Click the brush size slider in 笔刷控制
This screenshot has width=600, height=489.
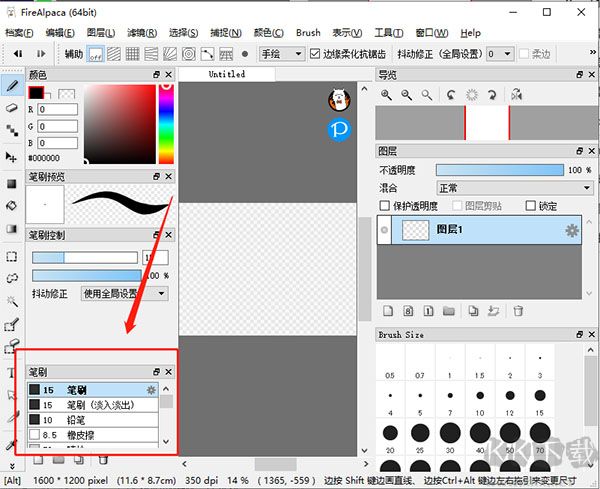(85, 258)
